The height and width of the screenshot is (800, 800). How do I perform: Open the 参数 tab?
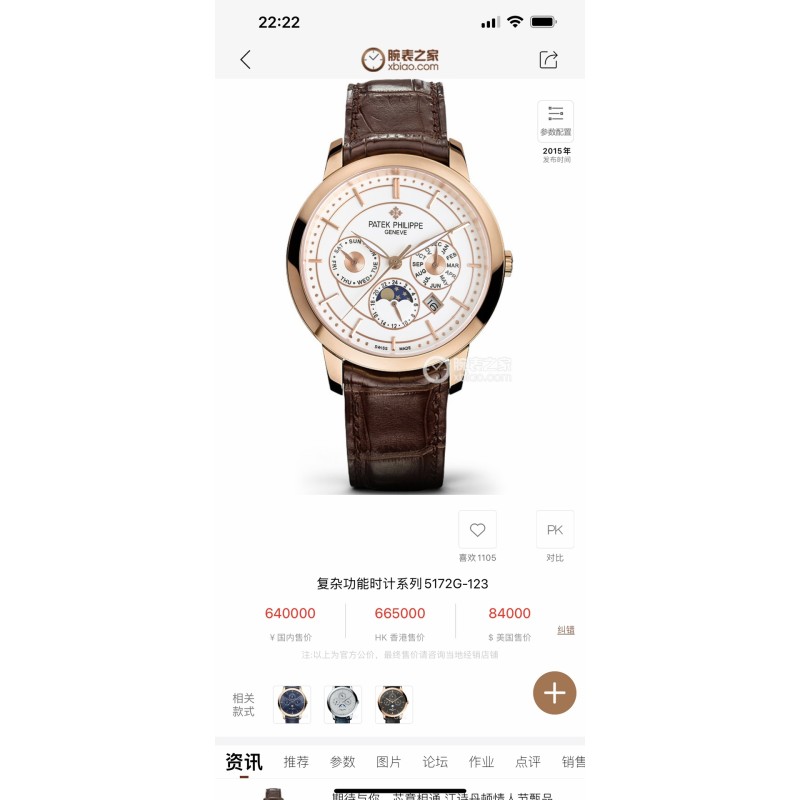coord(342,762)
